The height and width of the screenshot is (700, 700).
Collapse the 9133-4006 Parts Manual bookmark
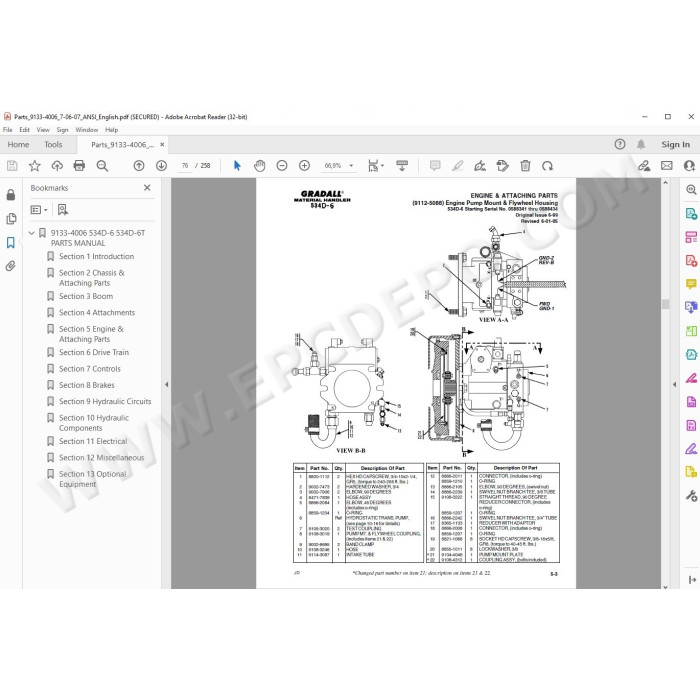click(x=32, y=233)
